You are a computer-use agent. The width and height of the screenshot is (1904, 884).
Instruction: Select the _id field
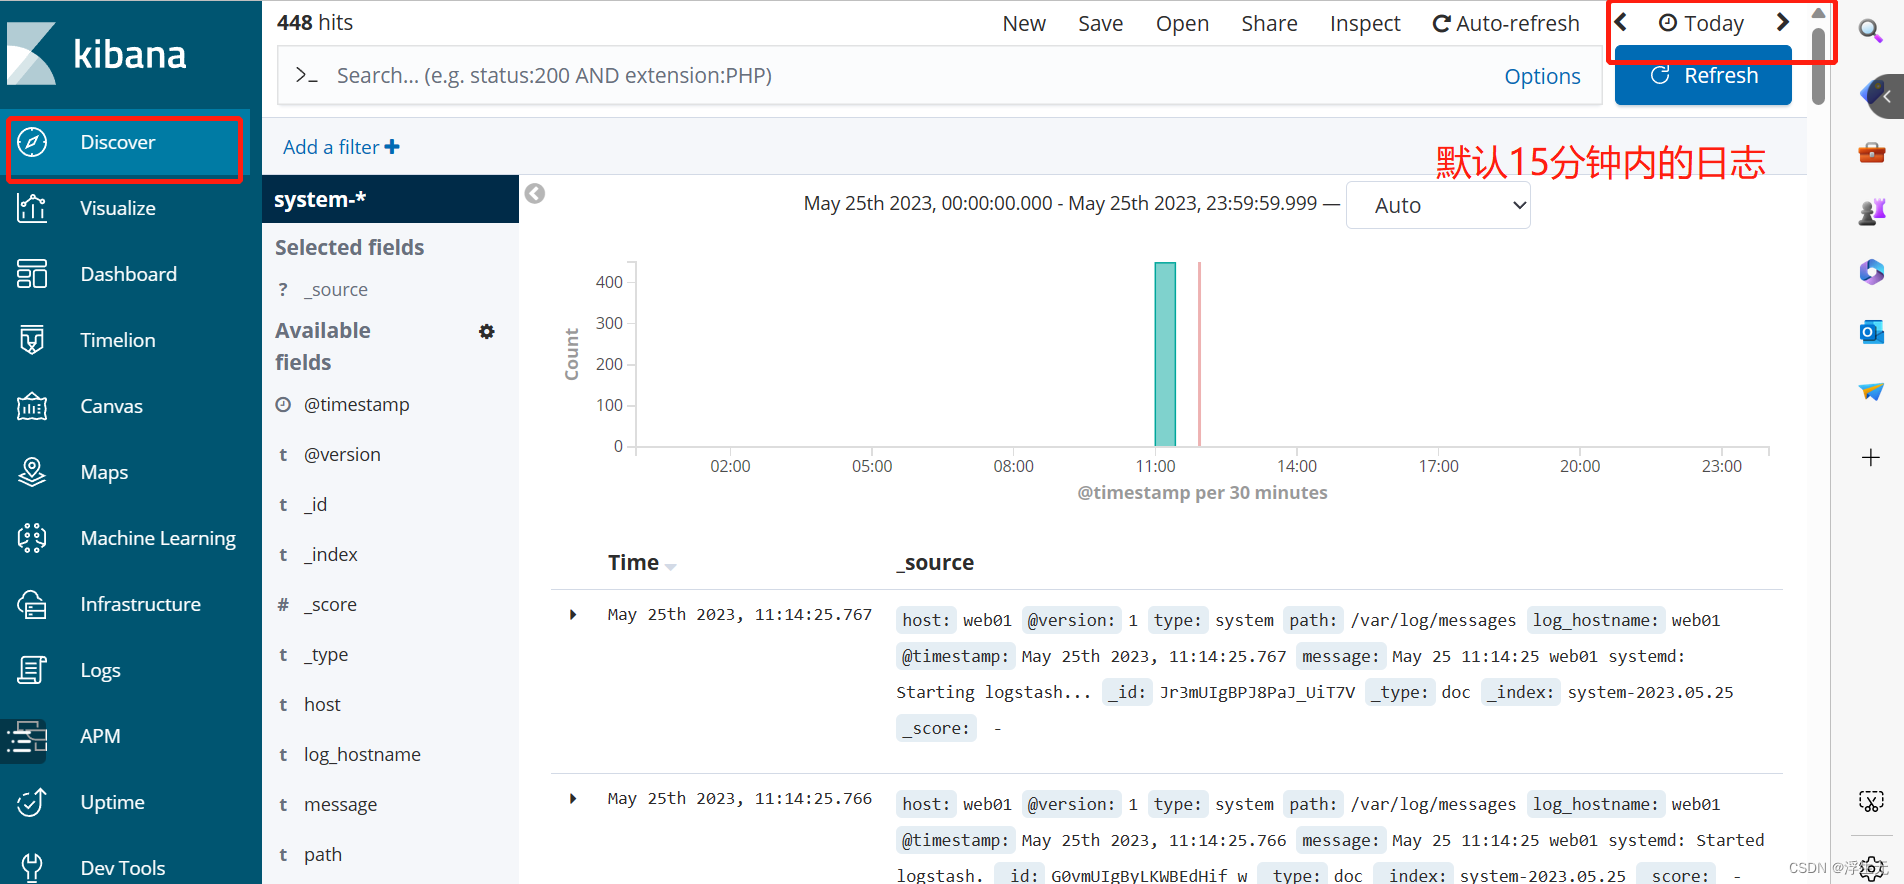click(x=315, y=504)
